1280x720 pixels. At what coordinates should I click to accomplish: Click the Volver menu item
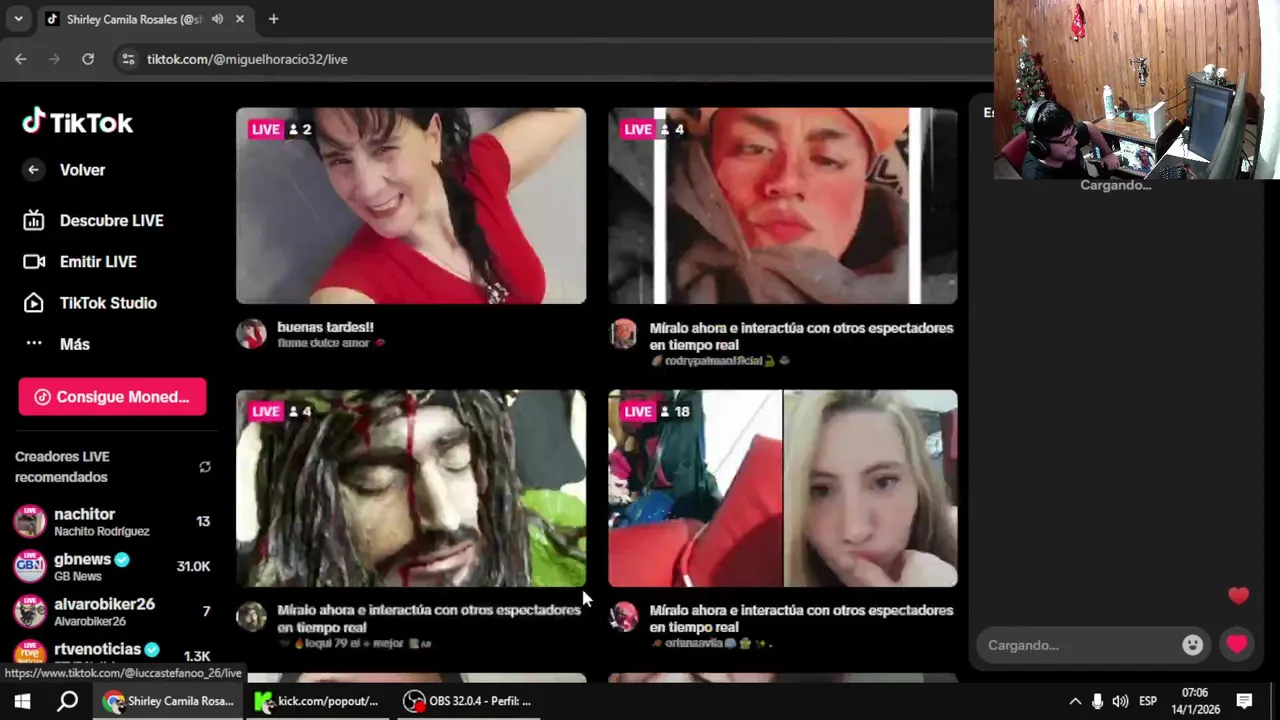(x=82, y=170)
